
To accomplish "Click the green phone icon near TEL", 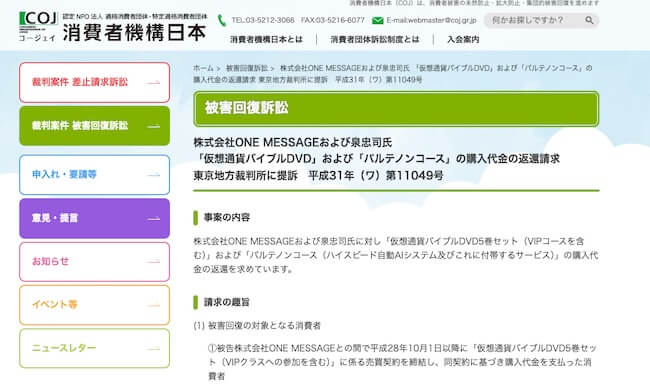I will click(222, 20).
